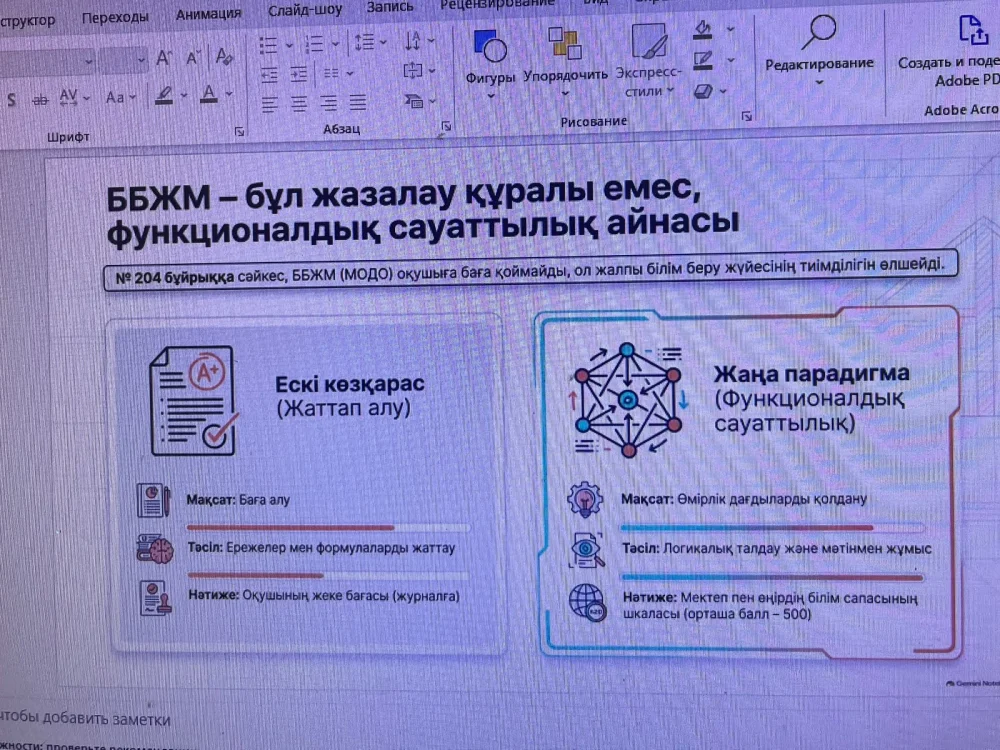The width and height of the screenshot is (1000, 750).
Task: Increase the list indent level
Action: pyautogui.click(x=298, y=75)
